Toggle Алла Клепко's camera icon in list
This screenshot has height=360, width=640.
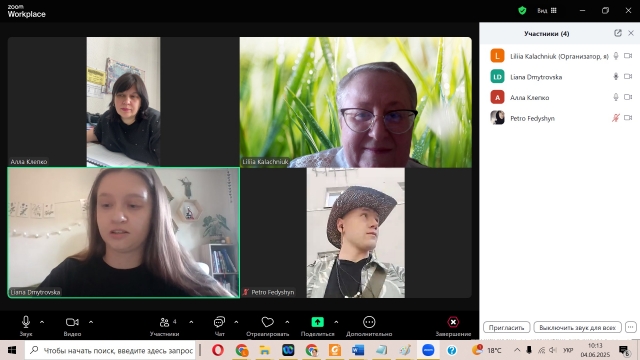click(x=628, y=97)
